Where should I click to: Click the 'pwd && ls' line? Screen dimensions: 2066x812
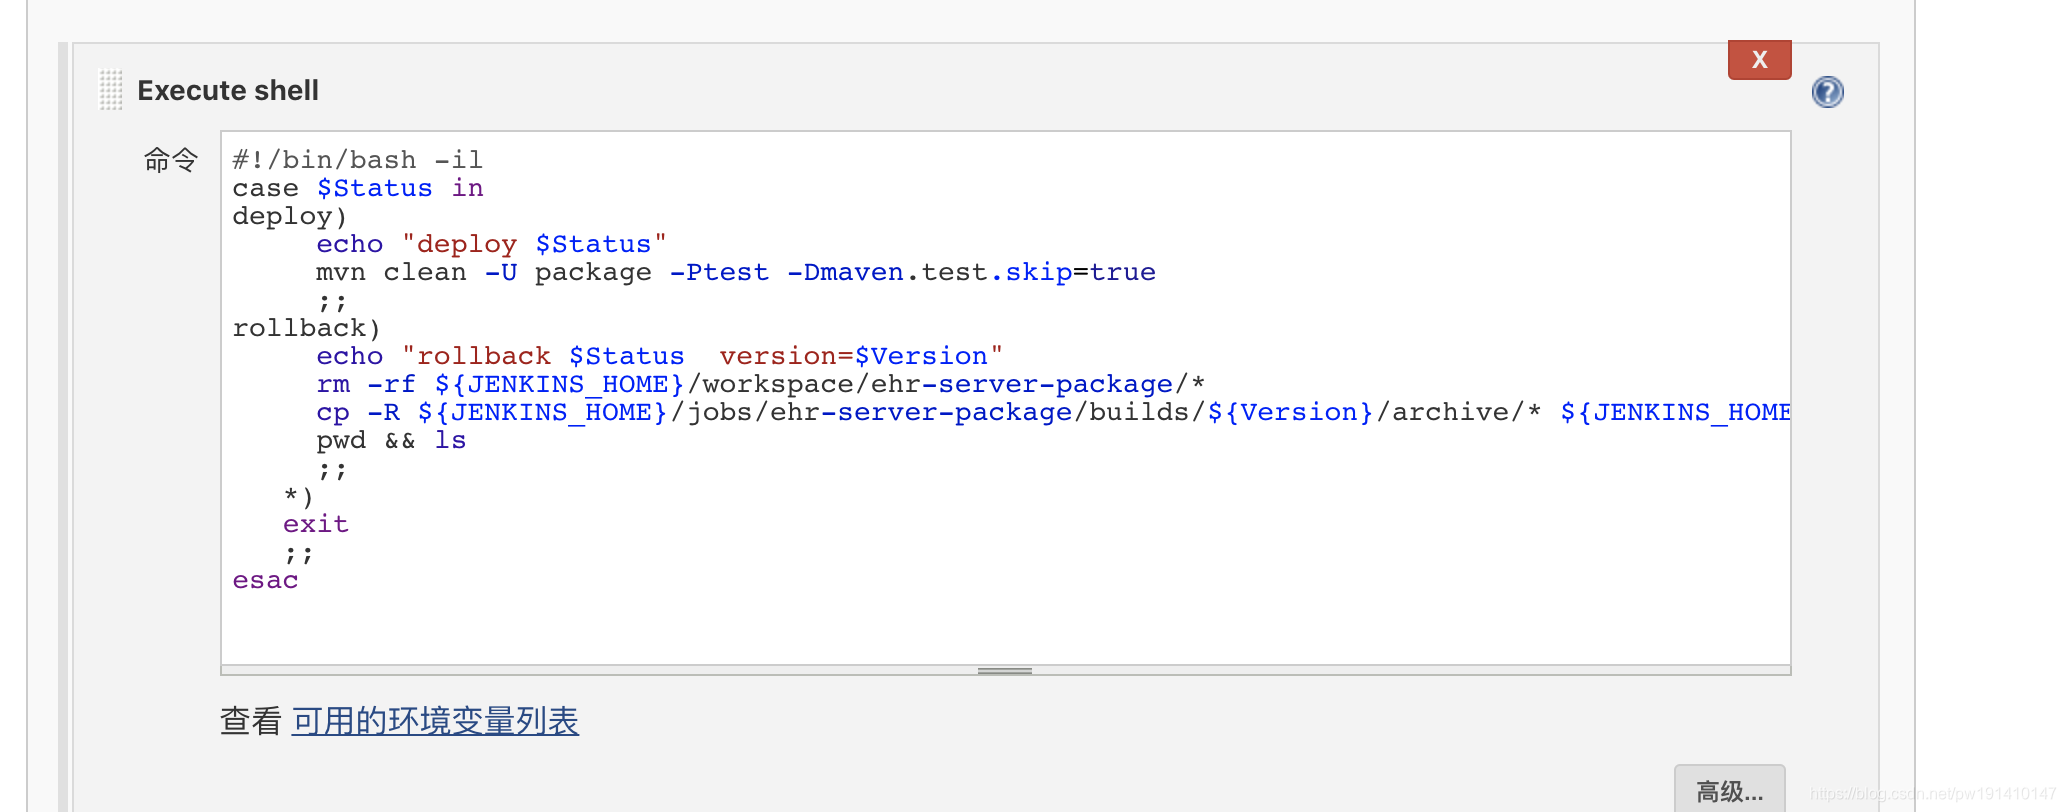tap(391, 440)
